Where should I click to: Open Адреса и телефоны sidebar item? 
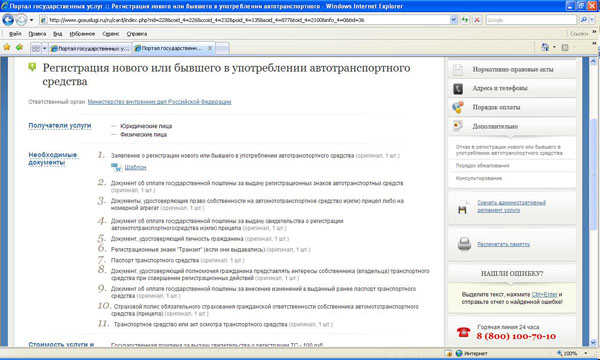(x=512, y=88)
